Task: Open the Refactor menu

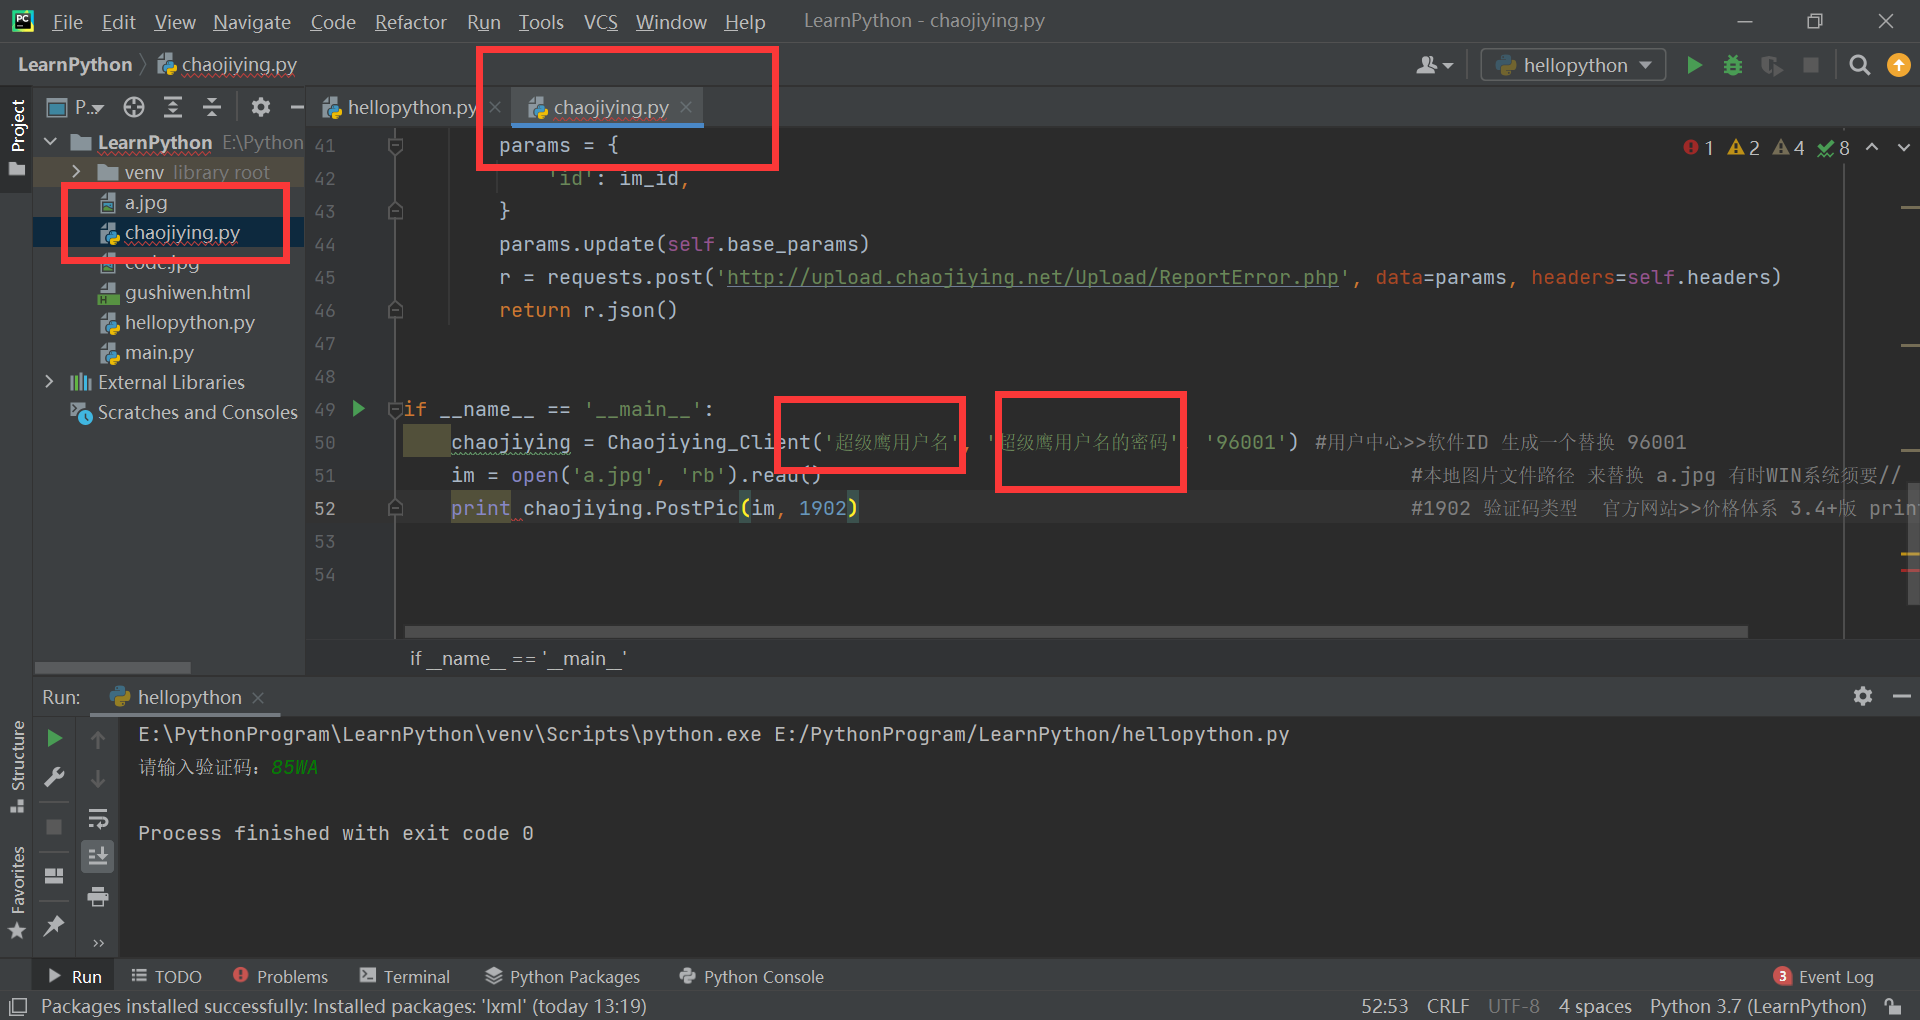Action: (x=410, y=22)
